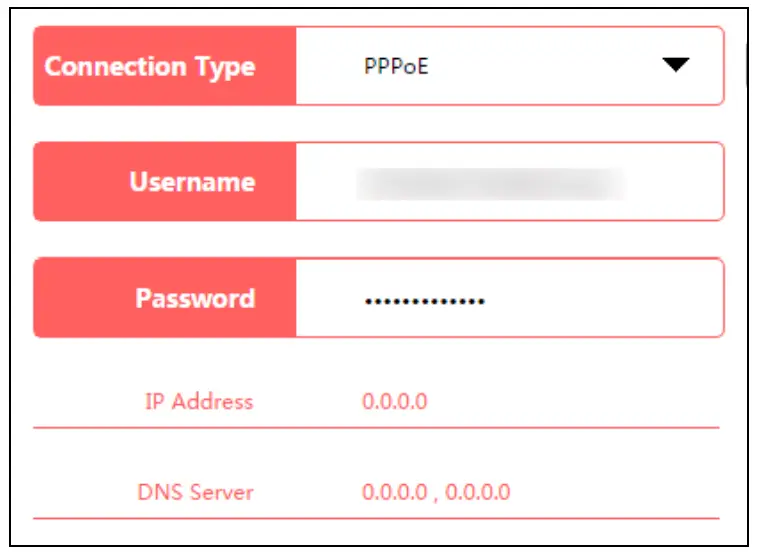Image resolution: width=759 pixels, height=555 pixels.
Task: Click the first DNS server address
Action: click(394, 493)
